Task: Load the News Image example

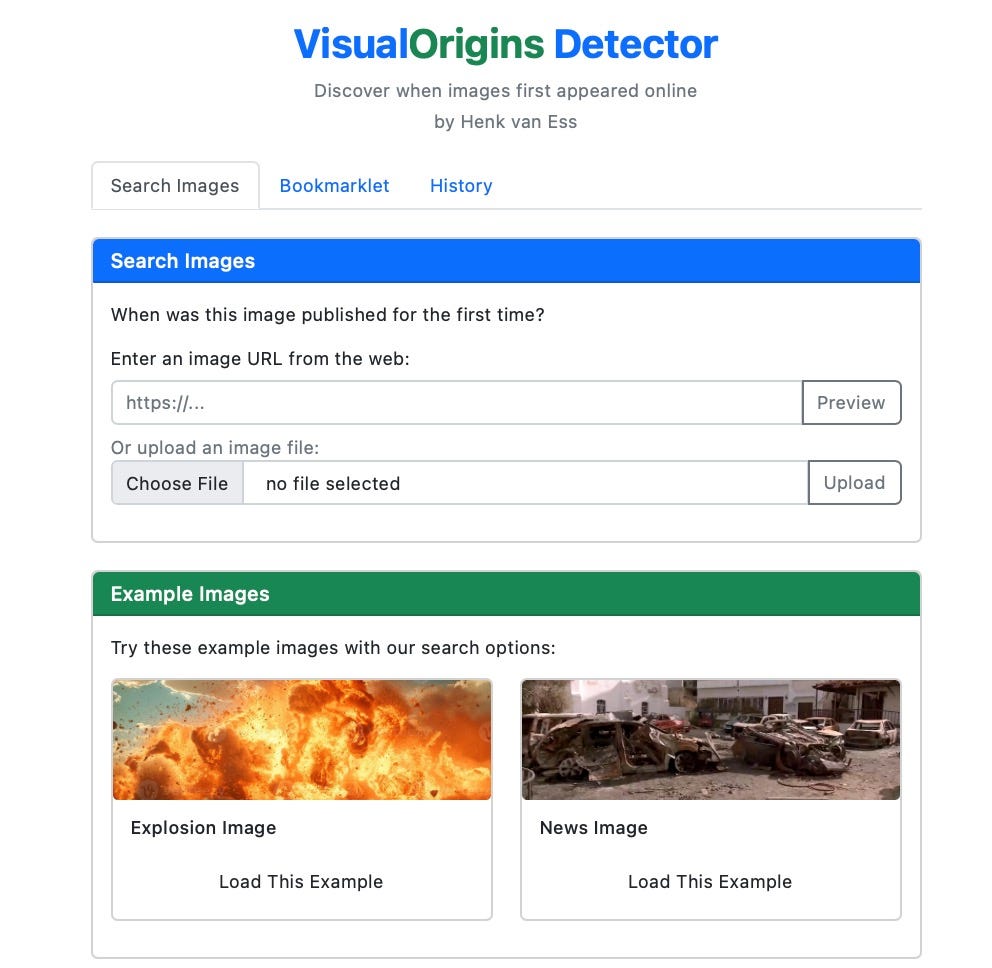Action: pyautogui.click(x=710, y=881)
